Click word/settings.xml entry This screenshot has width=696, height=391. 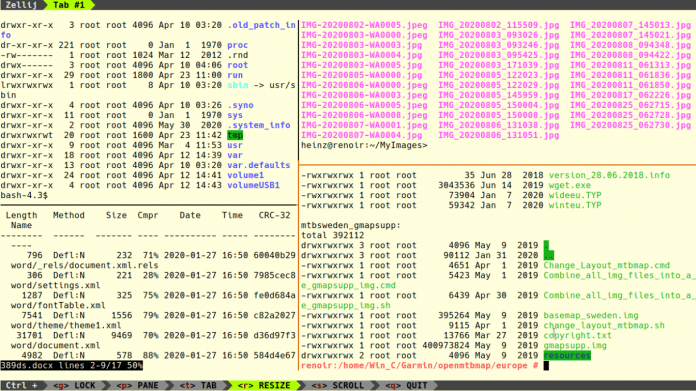55,285
